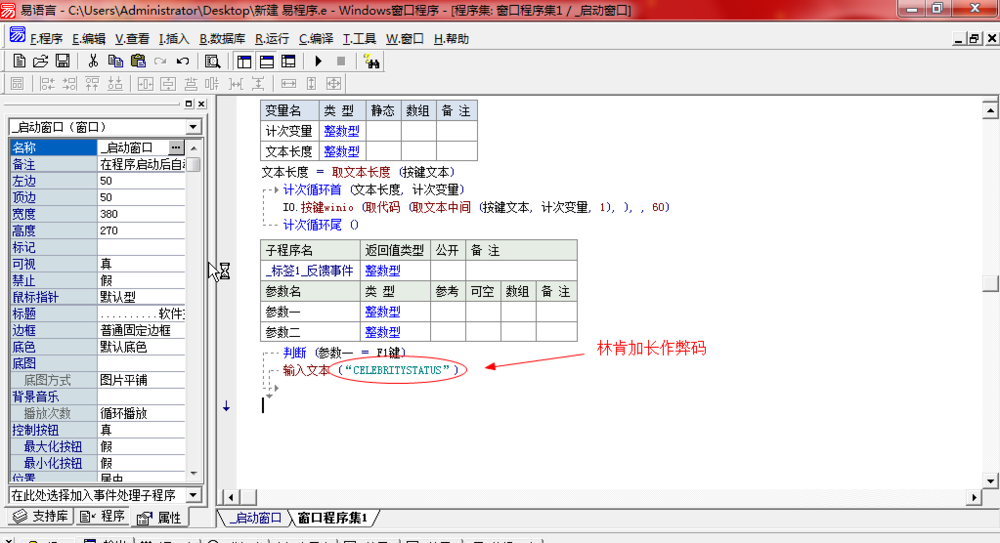Toggle the combined panel layout icon
The image size is (1000, 543).
288,61
